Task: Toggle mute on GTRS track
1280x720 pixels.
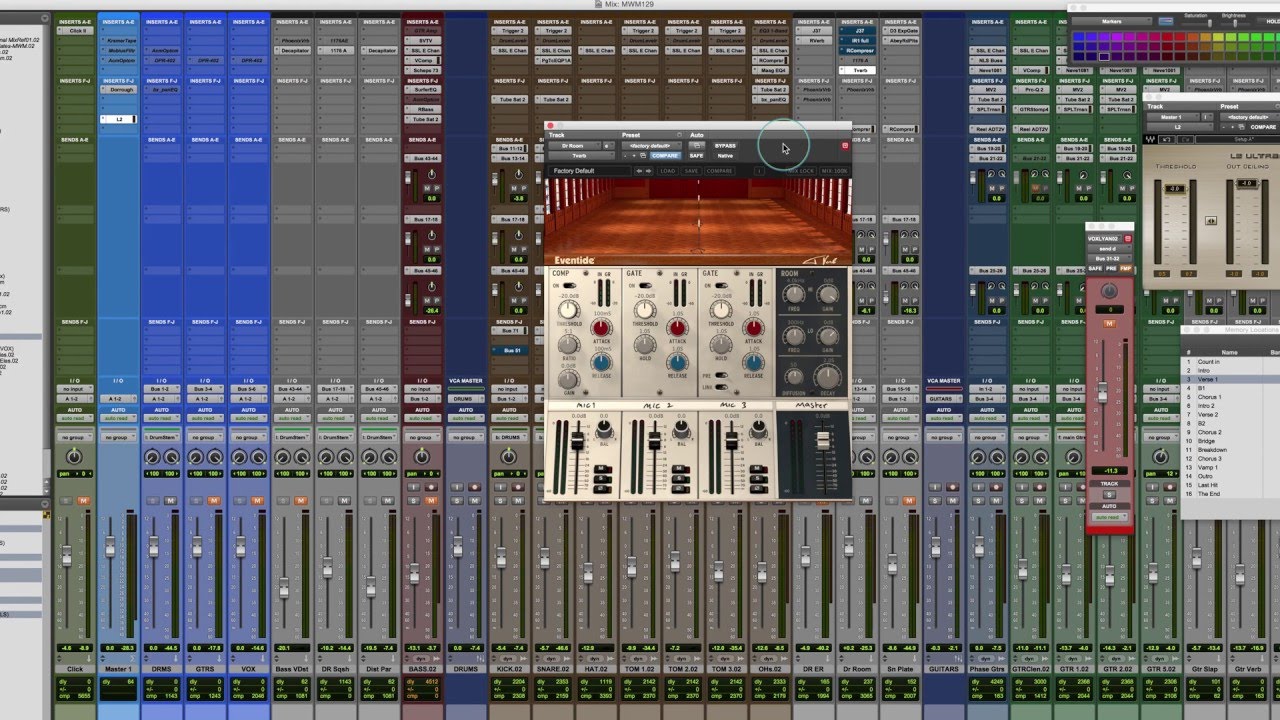Action: pyautogui.click(x=214, y=500)
